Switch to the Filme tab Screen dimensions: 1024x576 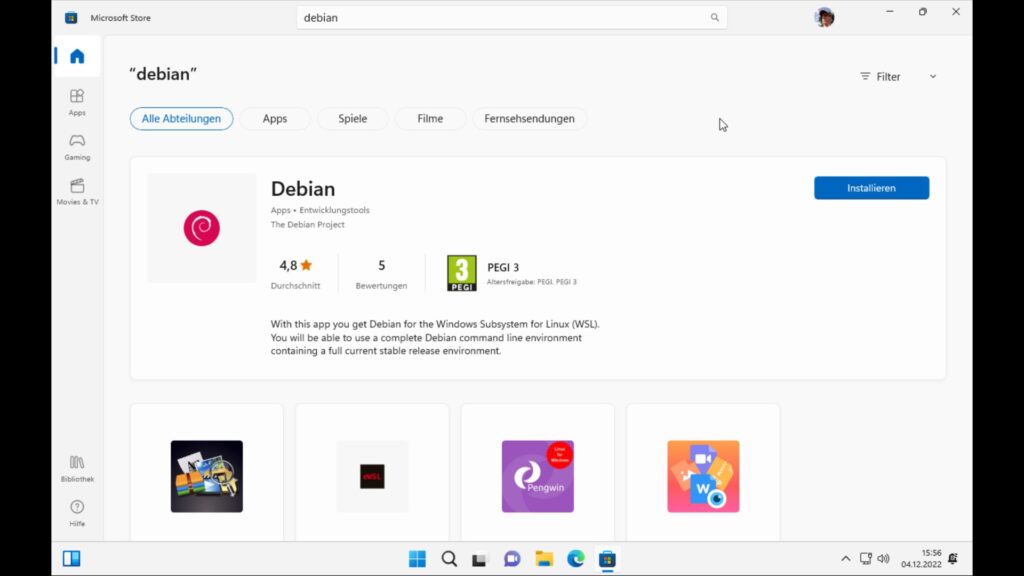[430, 119]
